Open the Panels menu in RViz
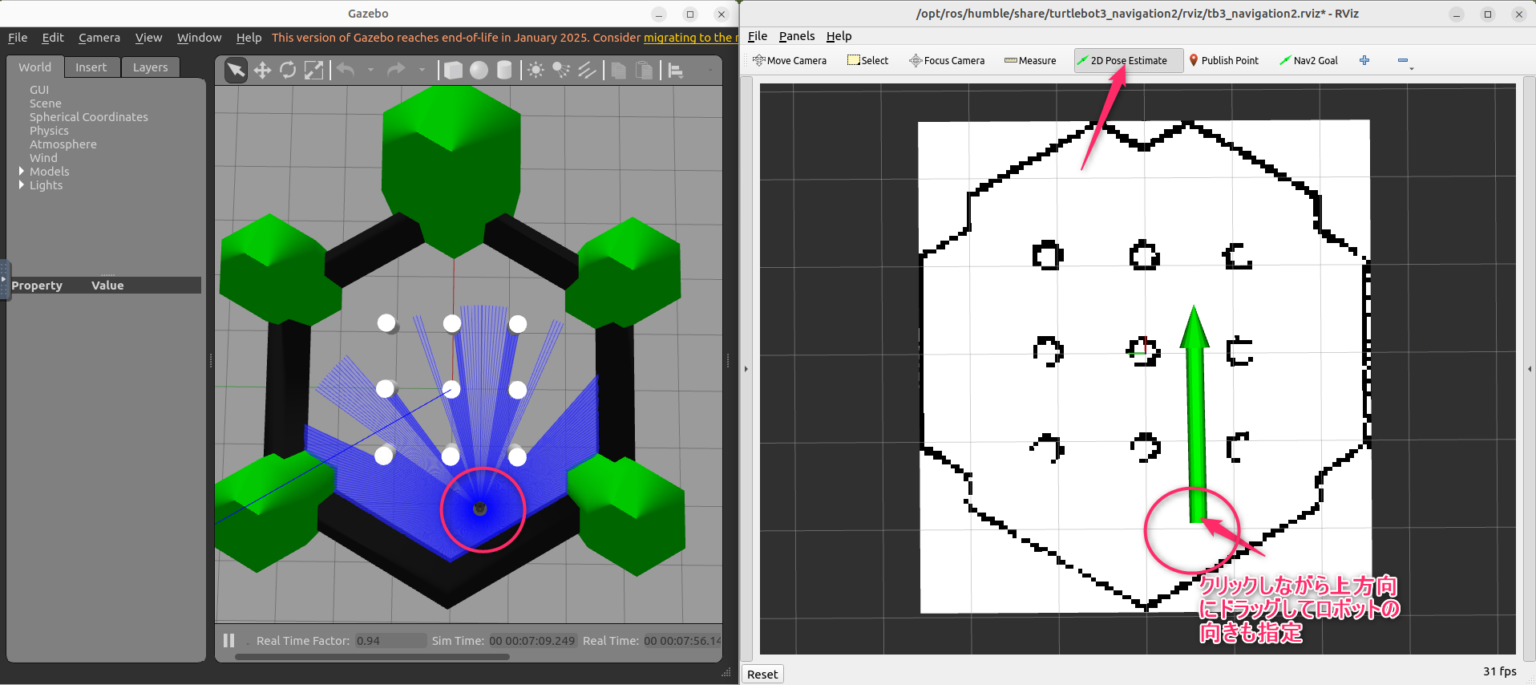Image resolution: width=1536 pixels, height=685 pixels. pos(796,36)
